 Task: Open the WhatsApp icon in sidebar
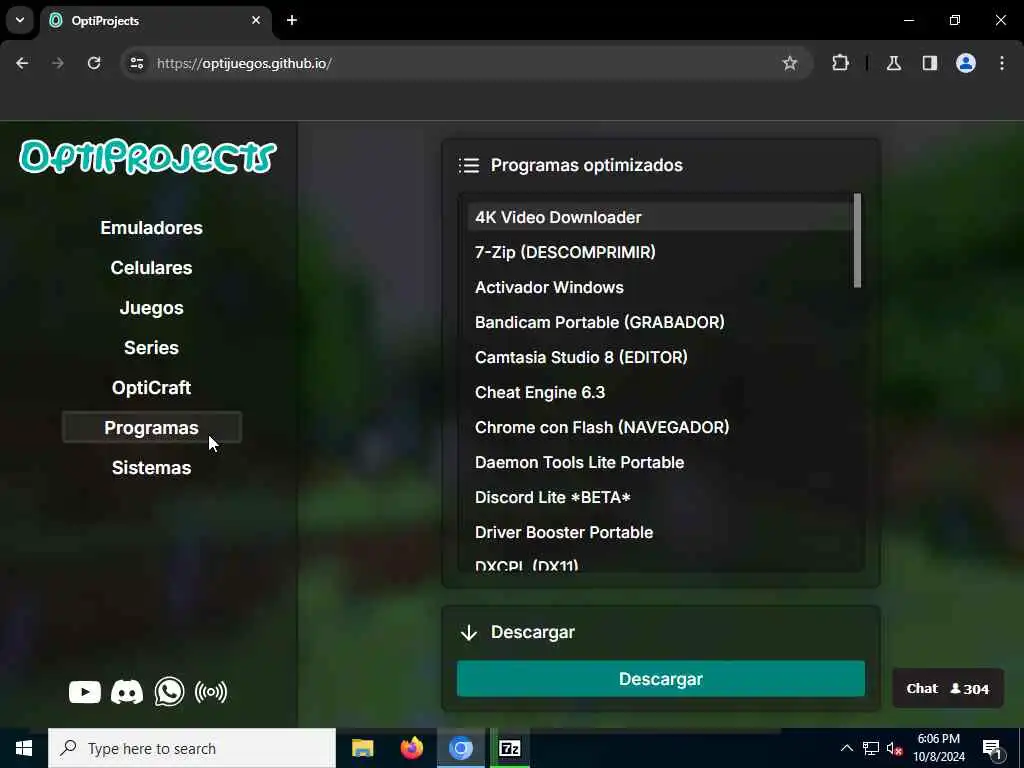click(169, 692)
